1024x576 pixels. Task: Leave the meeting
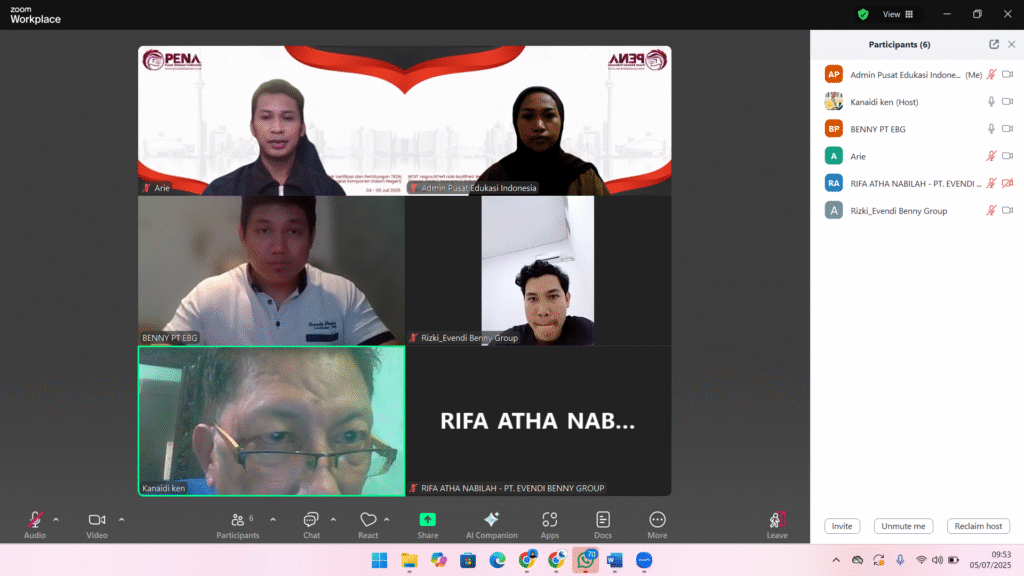coord(777,524)
